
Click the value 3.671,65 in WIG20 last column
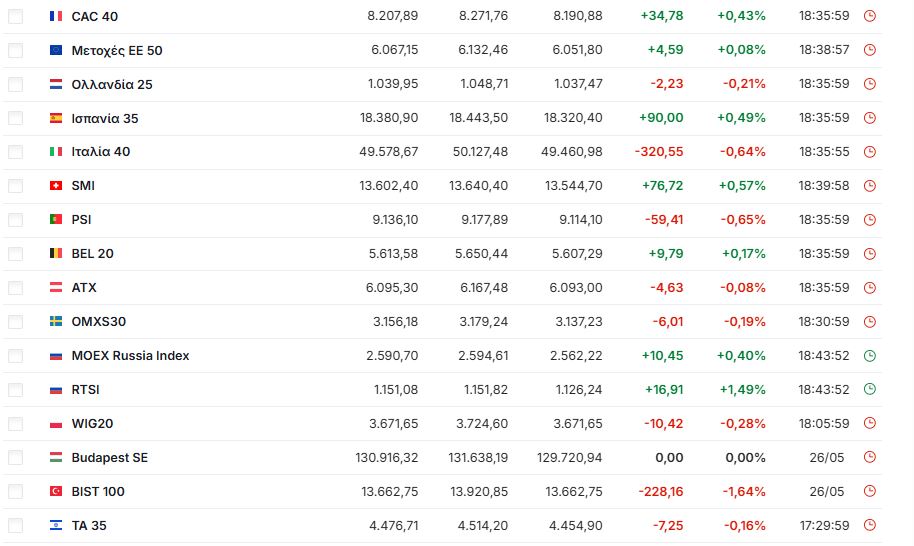pyautogui.click(x=578, y=424)
